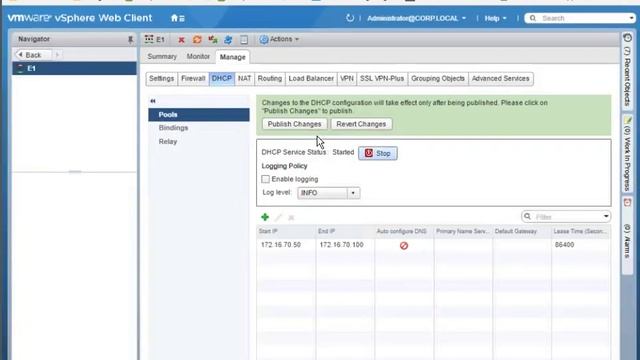Open the Settings sub-tab

161,78
